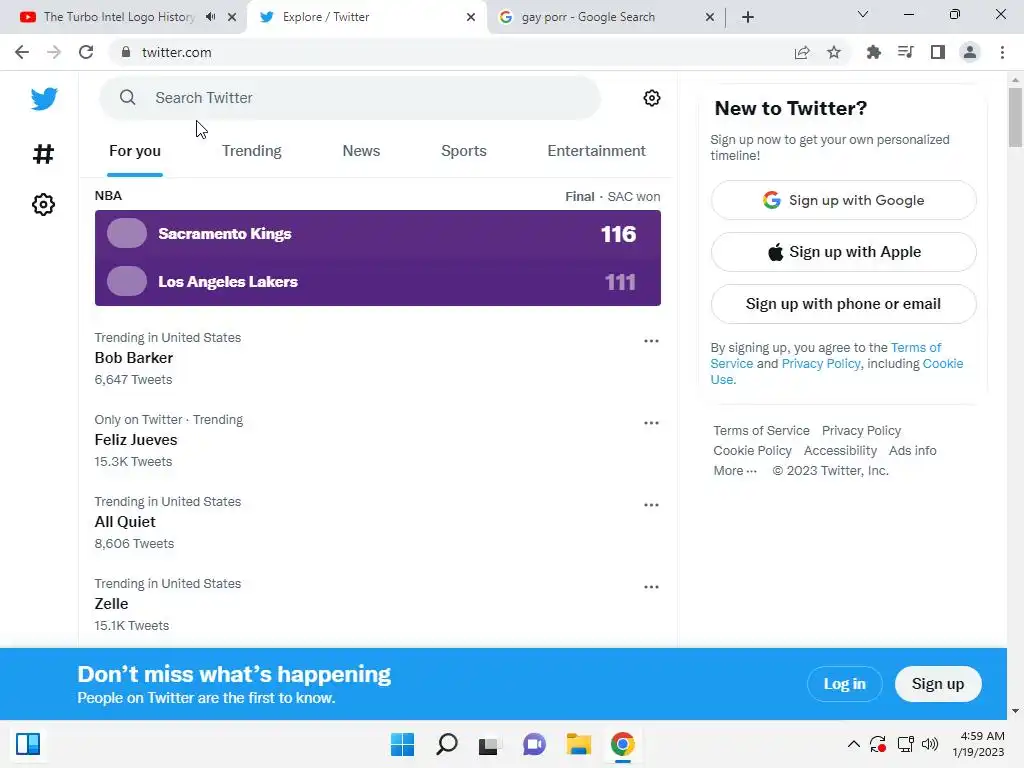The image size is (1024, 768).
Task: Open more options for Zelle trend
Action: tap(651, 586)
